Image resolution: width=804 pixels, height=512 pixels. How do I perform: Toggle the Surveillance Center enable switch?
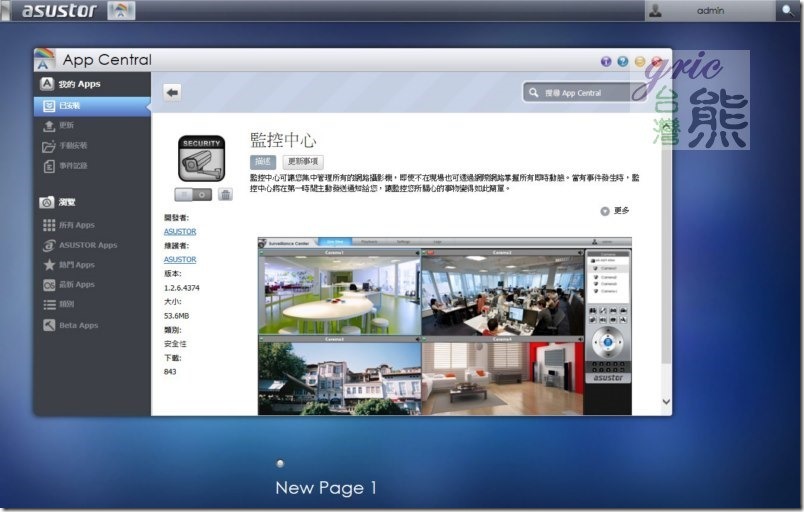coord(193,195)
